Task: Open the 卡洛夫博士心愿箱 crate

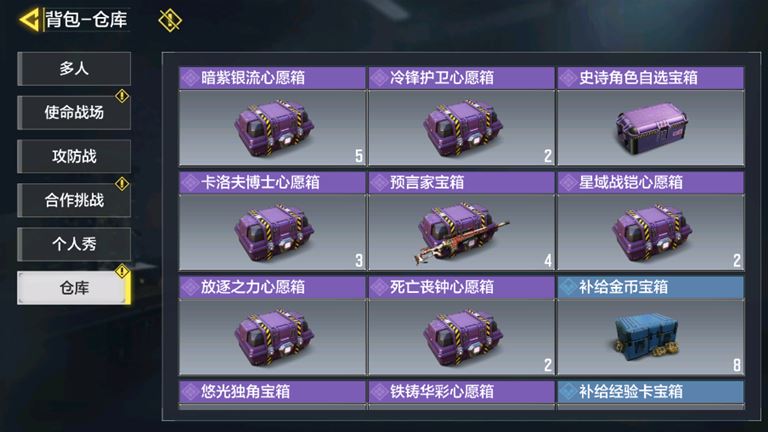Action: pos(272,221)
